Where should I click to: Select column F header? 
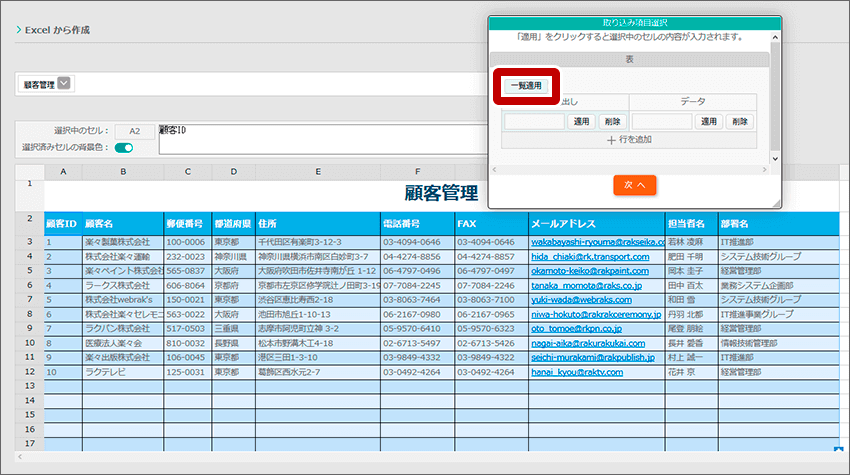coord(417,172)
